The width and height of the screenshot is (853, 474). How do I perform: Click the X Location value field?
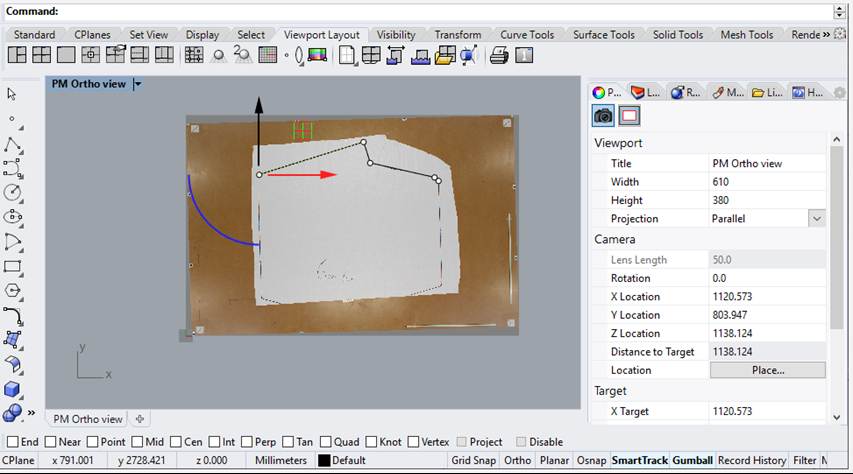(x=766, y=297)
